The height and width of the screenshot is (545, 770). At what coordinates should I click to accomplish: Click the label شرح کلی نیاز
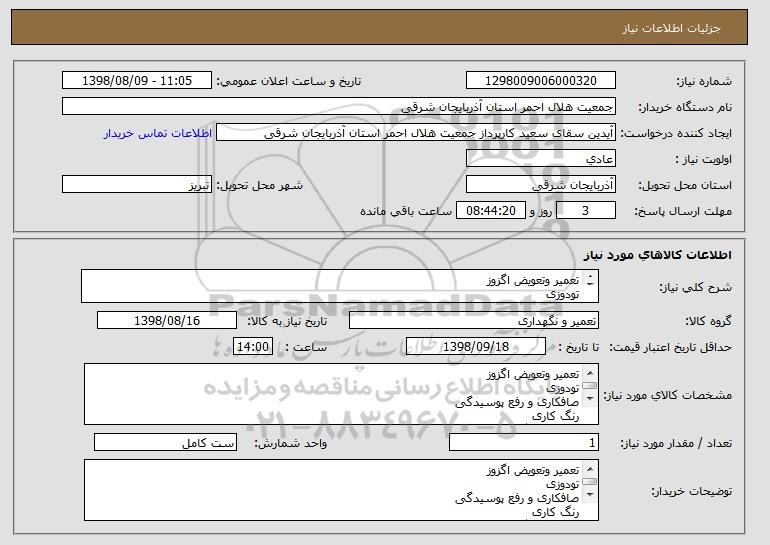coord(696,288)
